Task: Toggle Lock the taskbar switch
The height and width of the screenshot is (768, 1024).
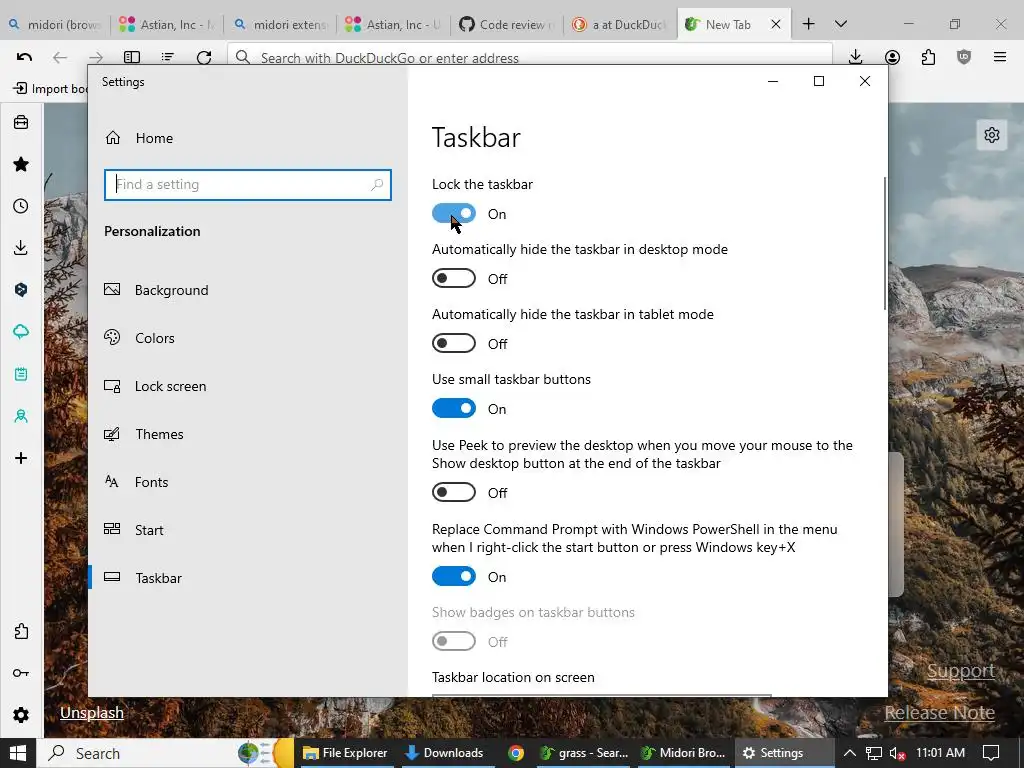Action: coord(454,214)
